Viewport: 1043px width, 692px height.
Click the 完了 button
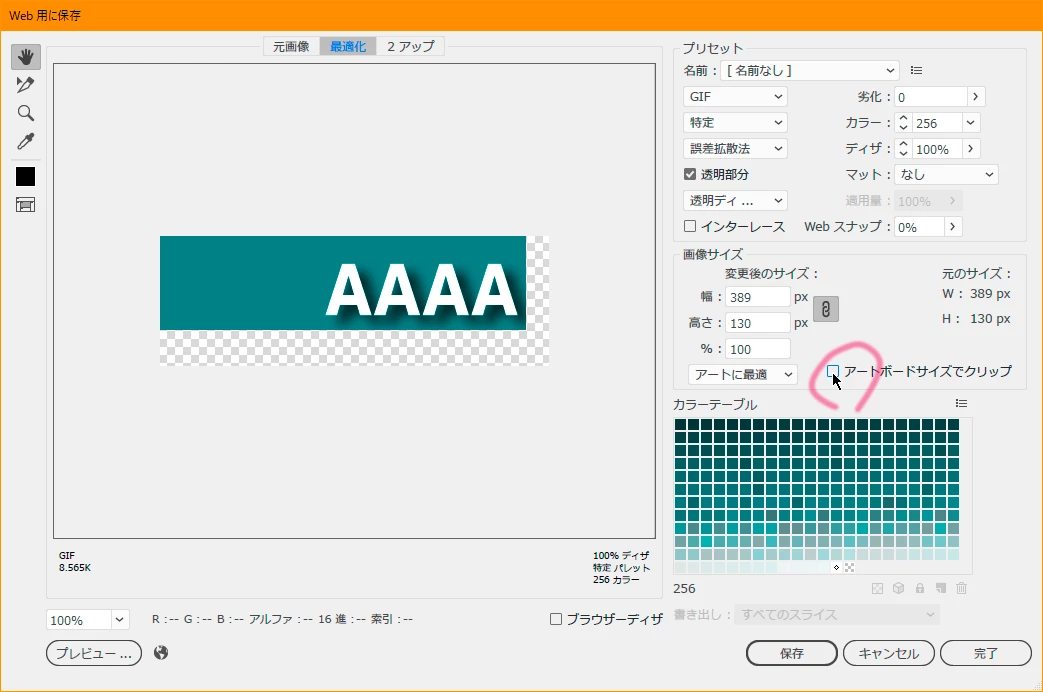(x=986, y=653)
